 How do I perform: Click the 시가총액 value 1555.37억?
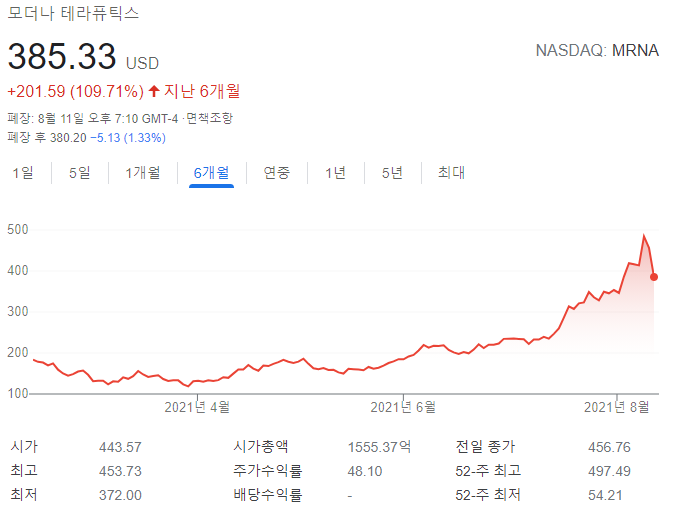click(380, 447)
